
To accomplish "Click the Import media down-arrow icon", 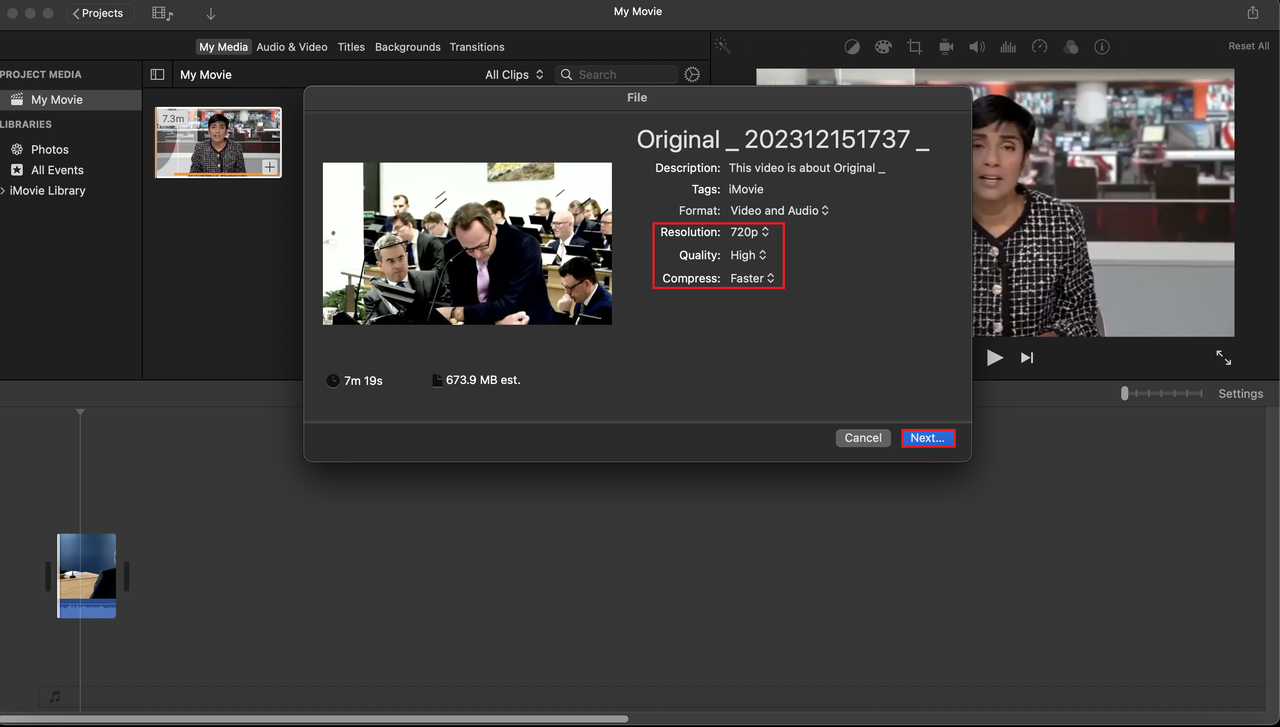I will [x=209, y=13].
